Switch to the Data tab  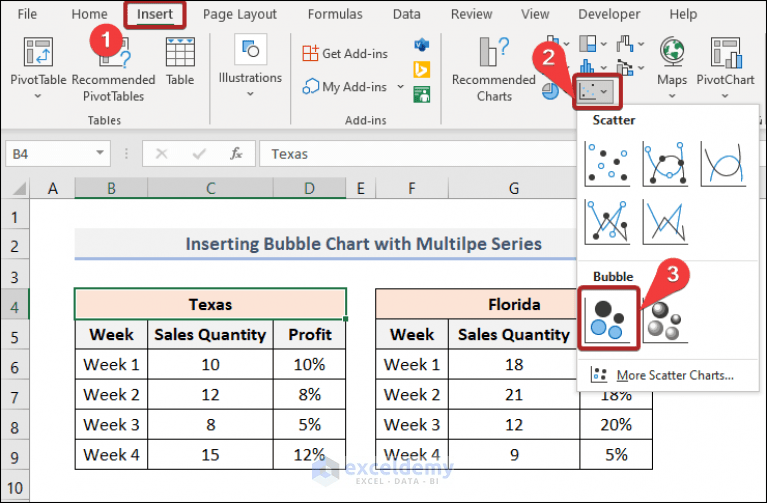coord(406,14)
